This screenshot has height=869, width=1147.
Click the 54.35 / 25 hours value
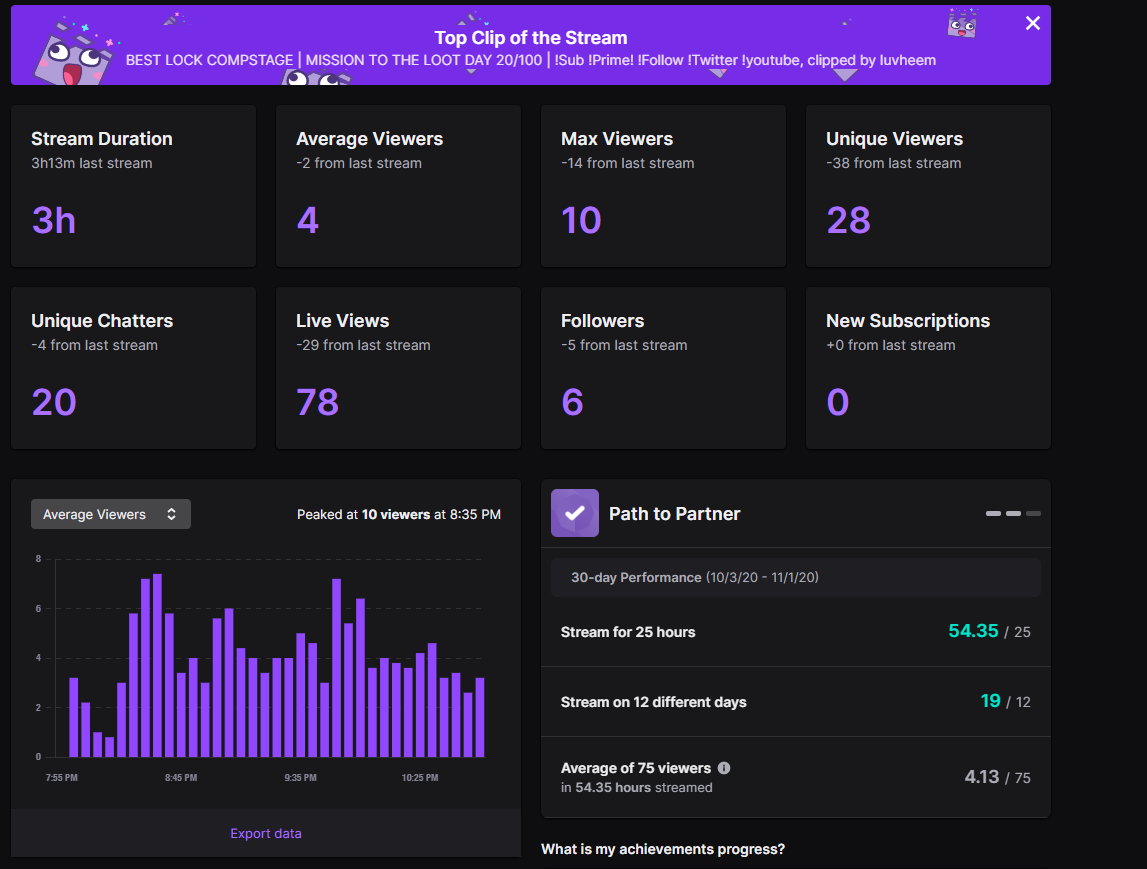(x=989, y=631)
